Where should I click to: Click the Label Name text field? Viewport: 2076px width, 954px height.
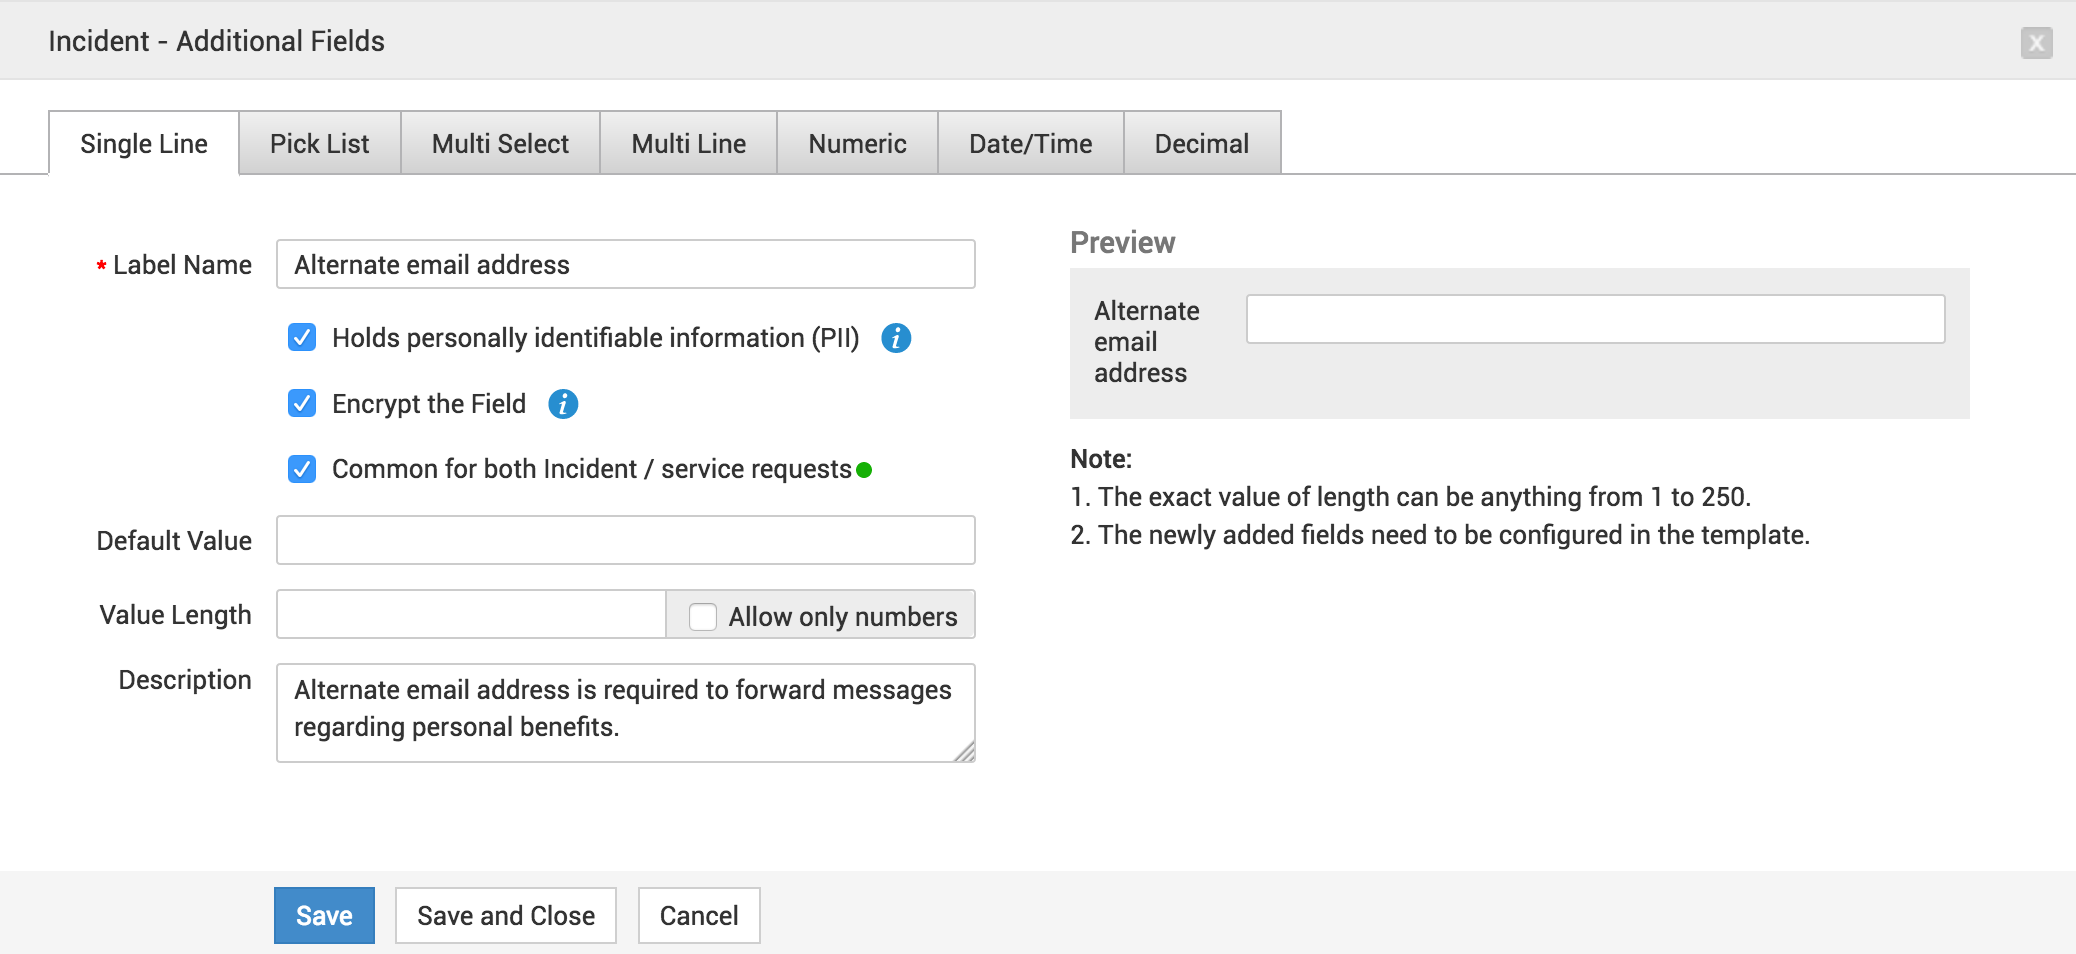(625, 265)
